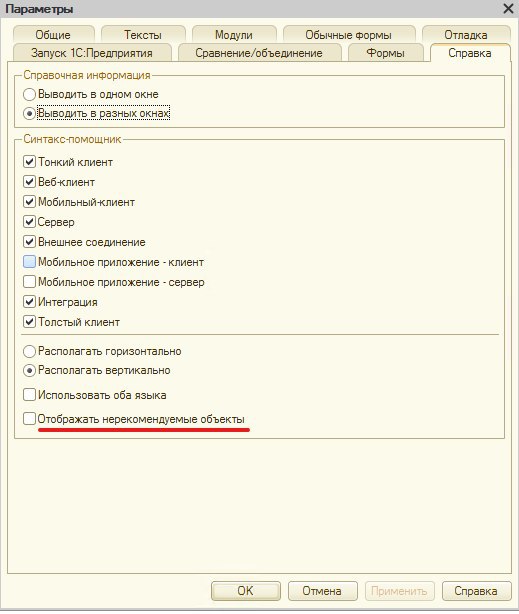Uncheck the Толстый клиент checkbox
Viewport: 519px width, 614px height.
tap(29, 321)
